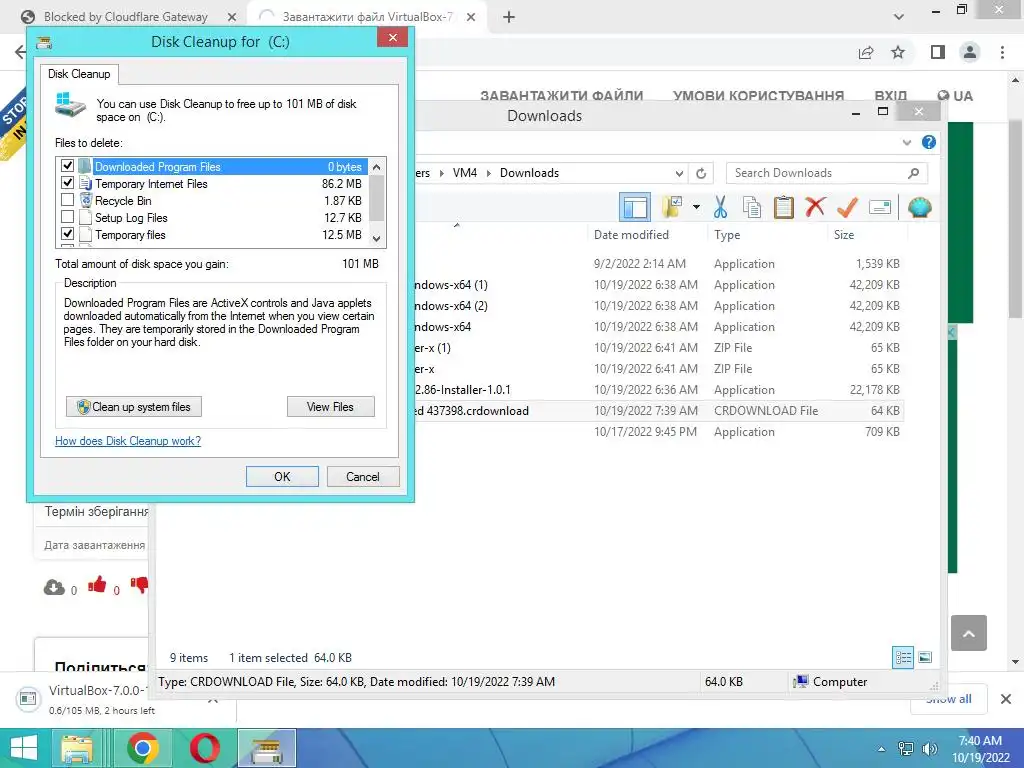Confirm Disk Cleanup with OK

point(282,477)
